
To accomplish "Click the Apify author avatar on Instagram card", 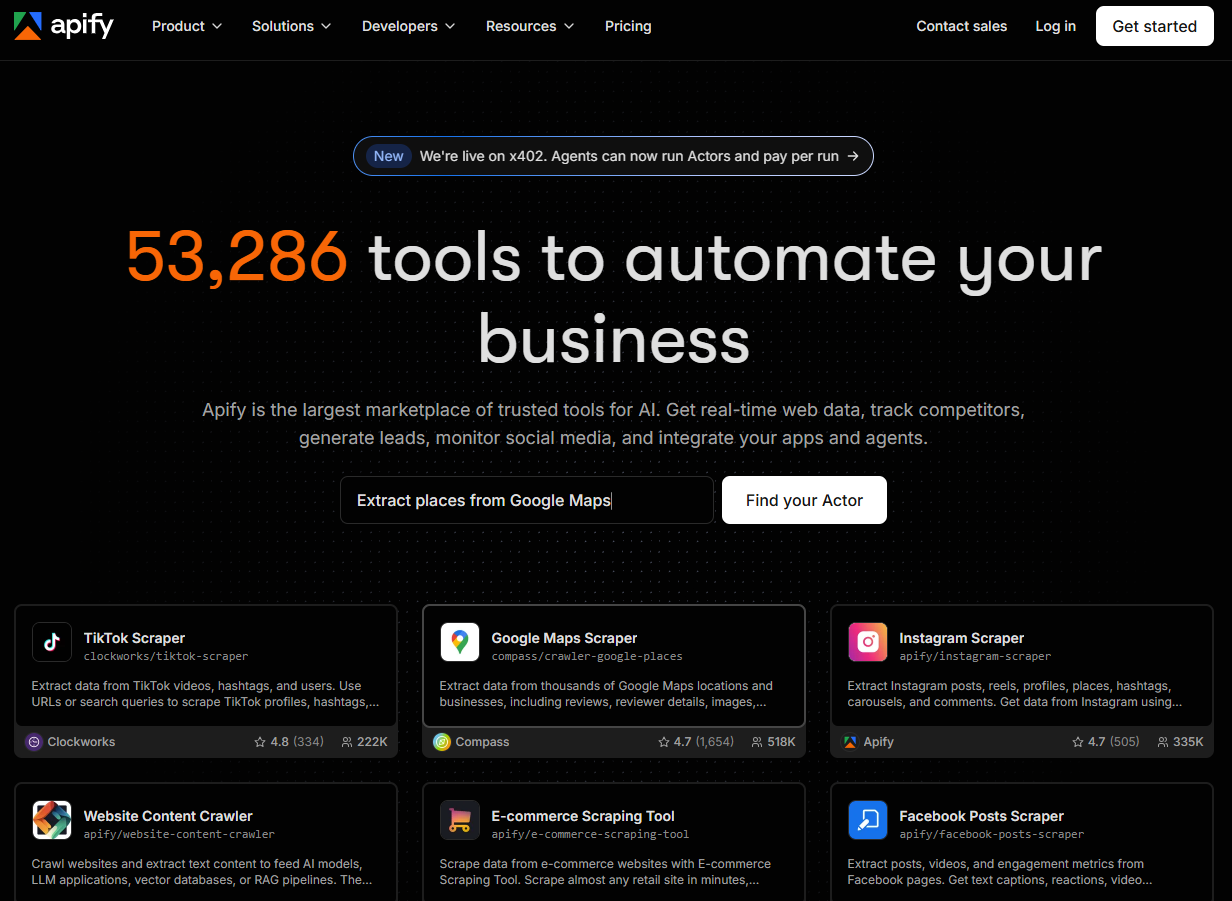I will coord(850,742).
